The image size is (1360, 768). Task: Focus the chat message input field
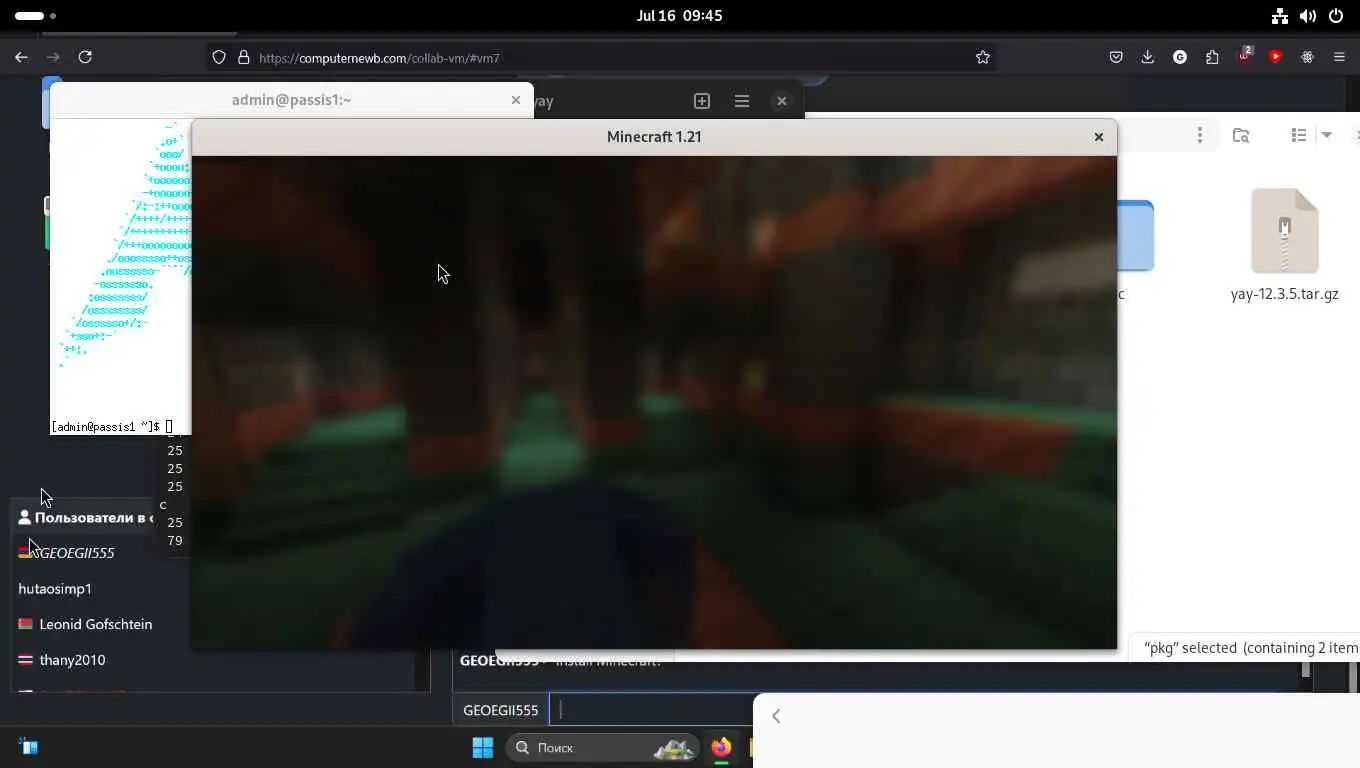(650, 710)
